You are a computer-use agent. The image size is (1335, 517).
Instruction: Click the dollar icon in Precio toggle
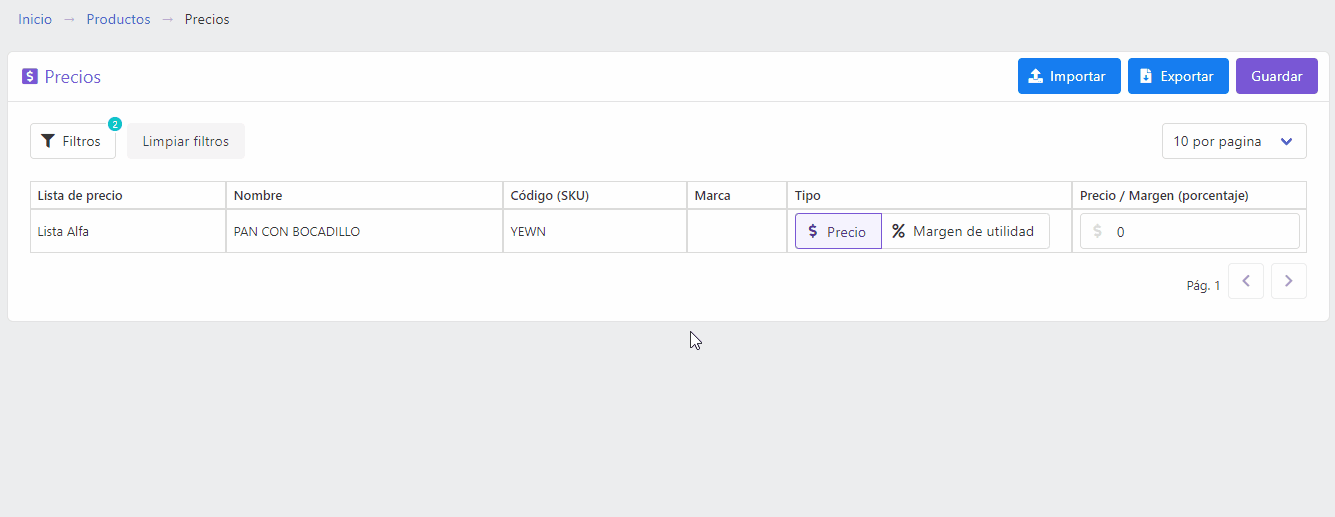tap(813, 231)
